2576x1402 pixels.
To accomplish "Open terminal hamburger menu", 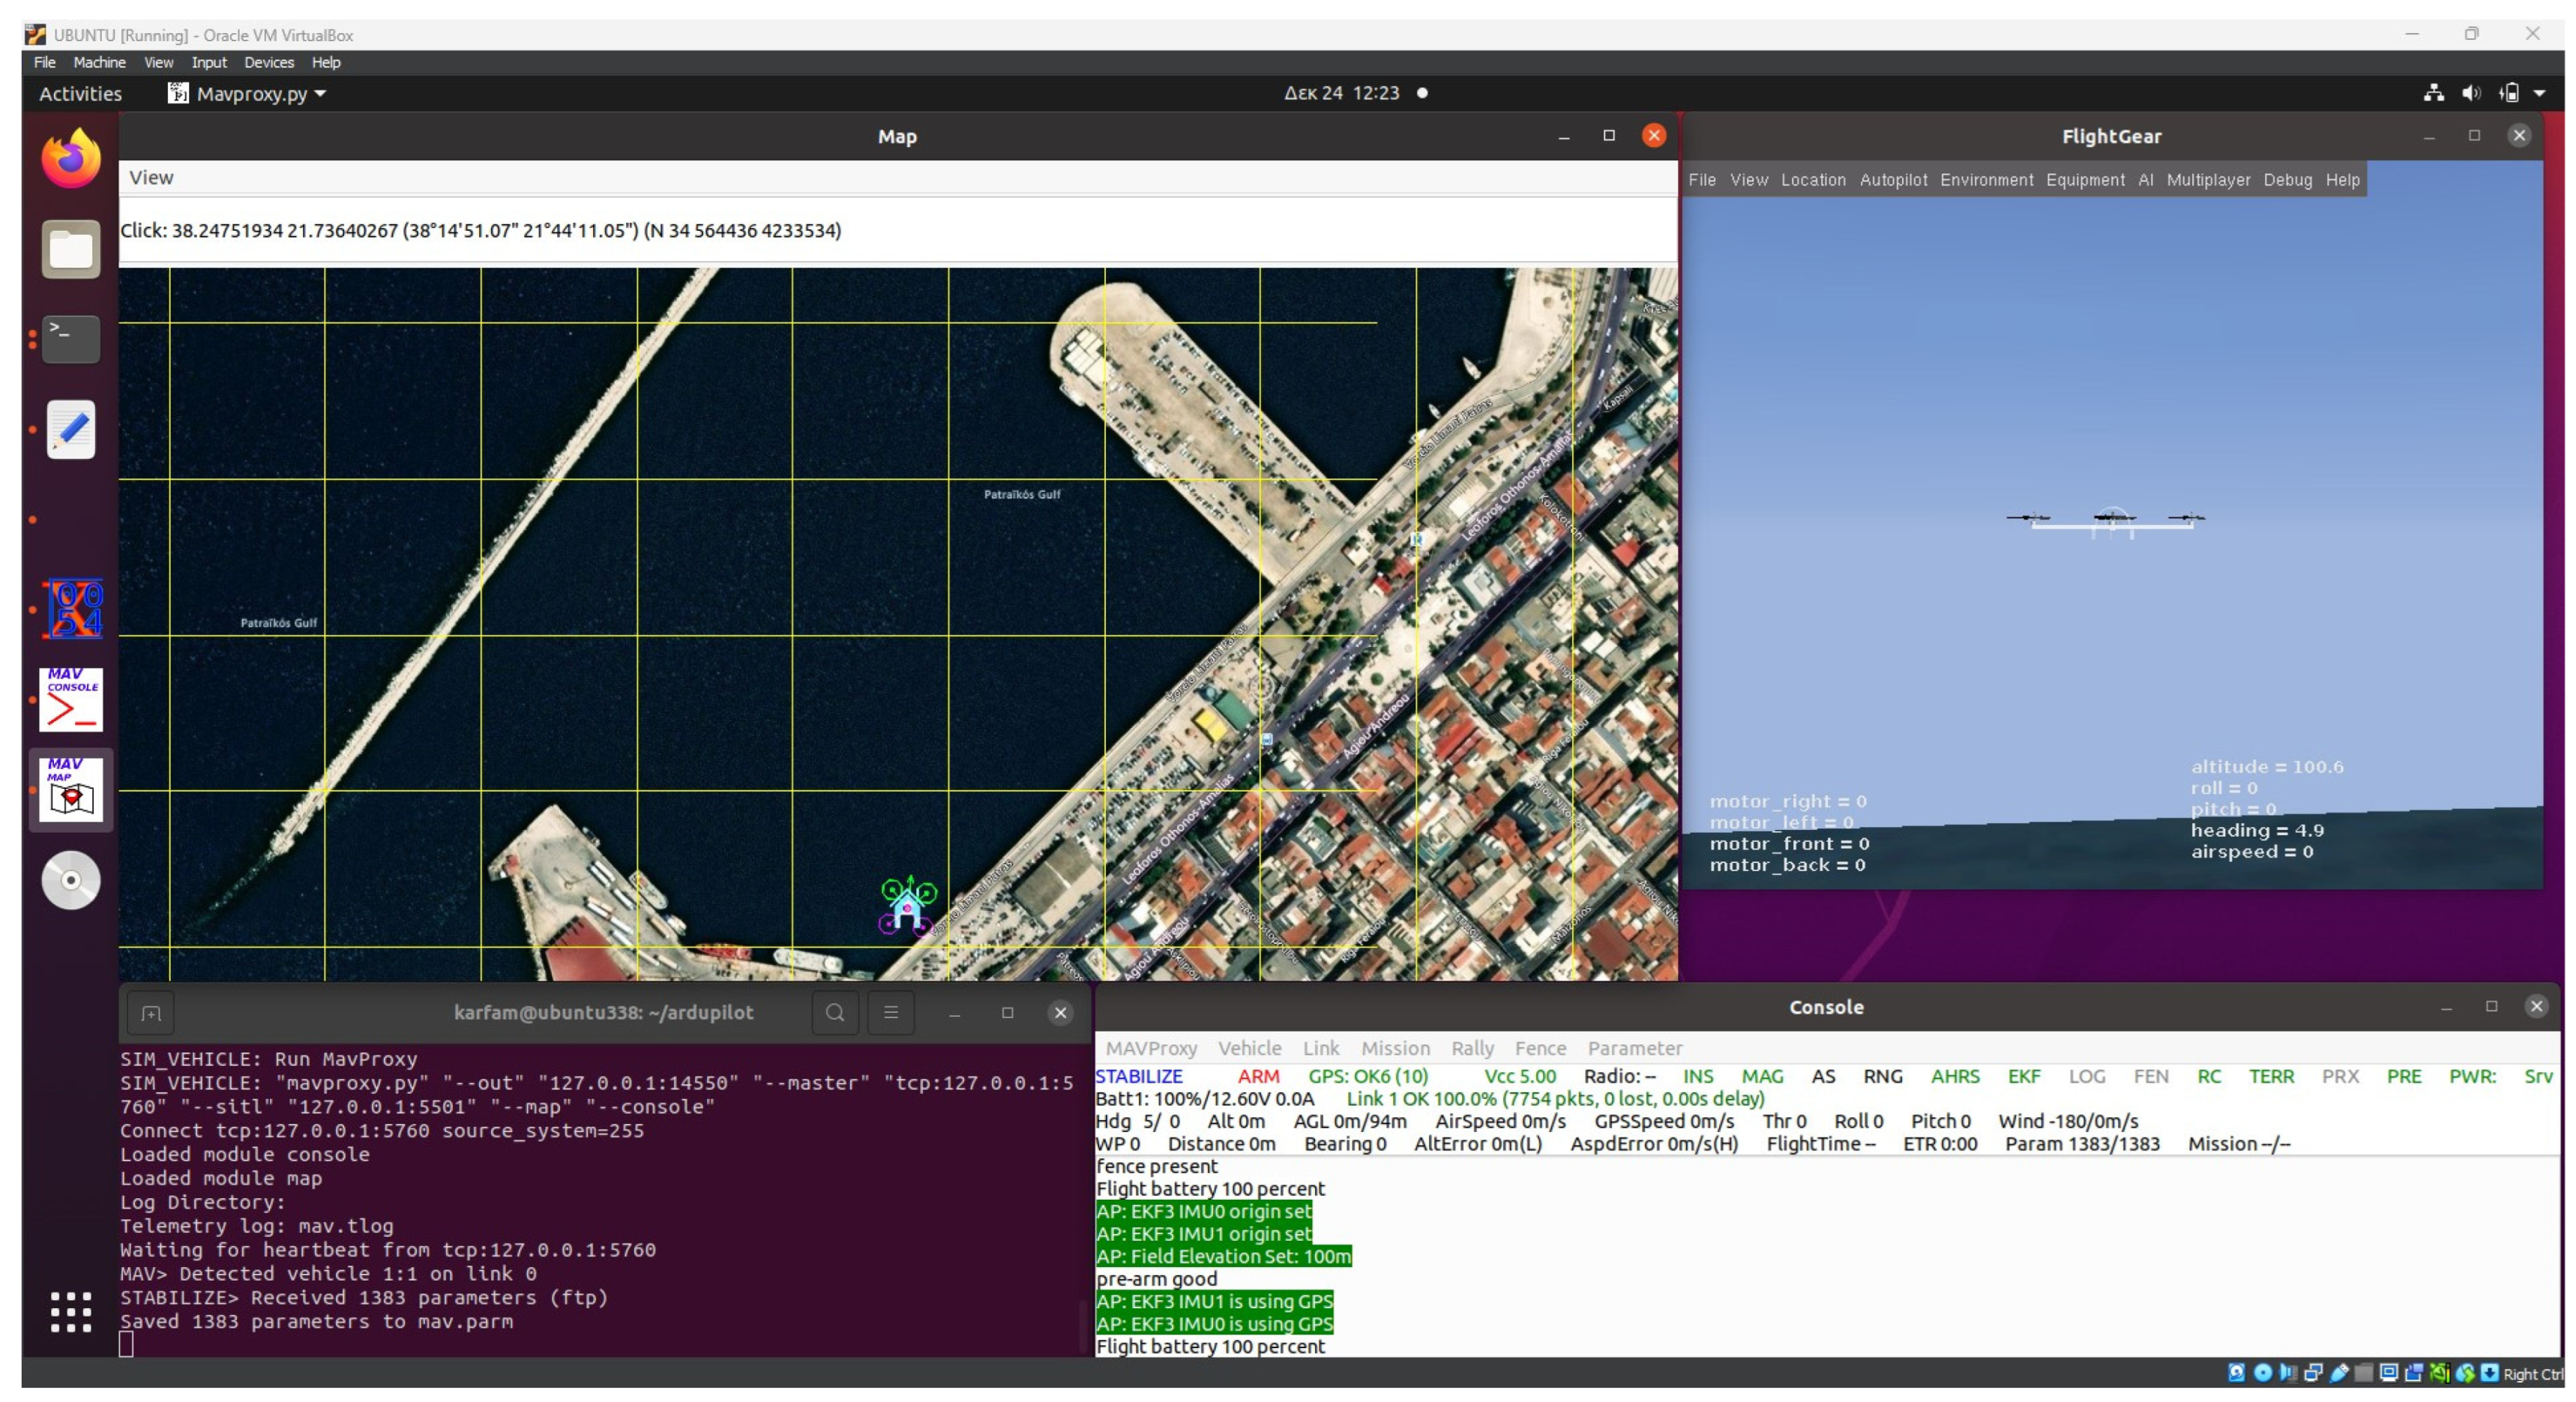I will click(891, 1013).
